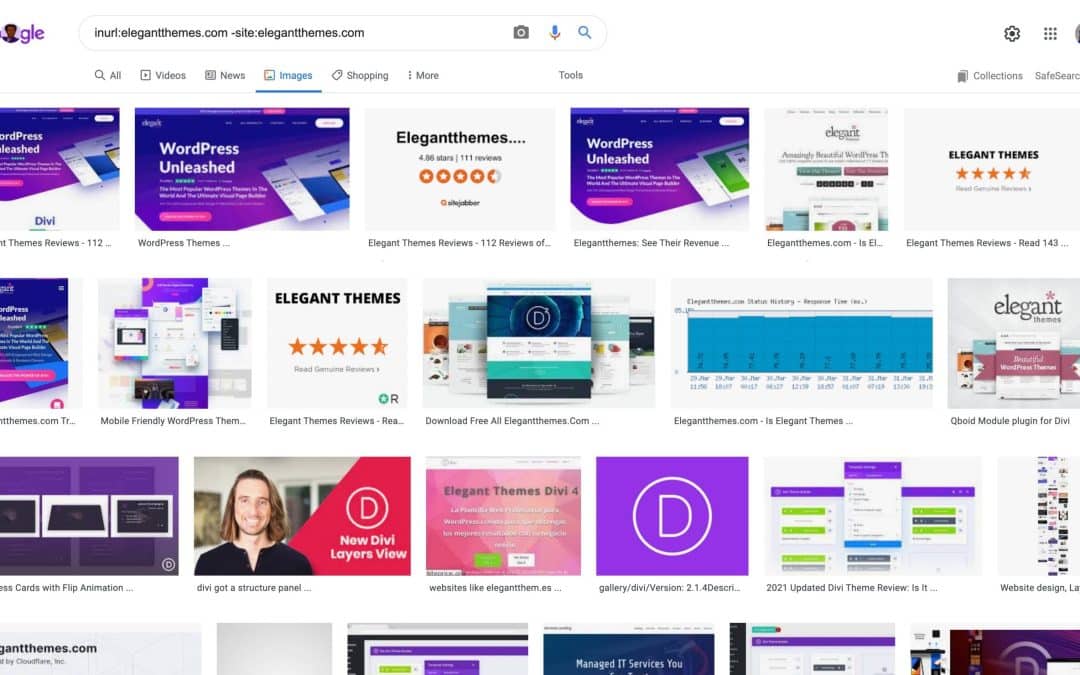Viewport: 1080px width, 675px height.
Task: Click caption 'WordPress Themes ...'
Action: [x=184, y=243]
